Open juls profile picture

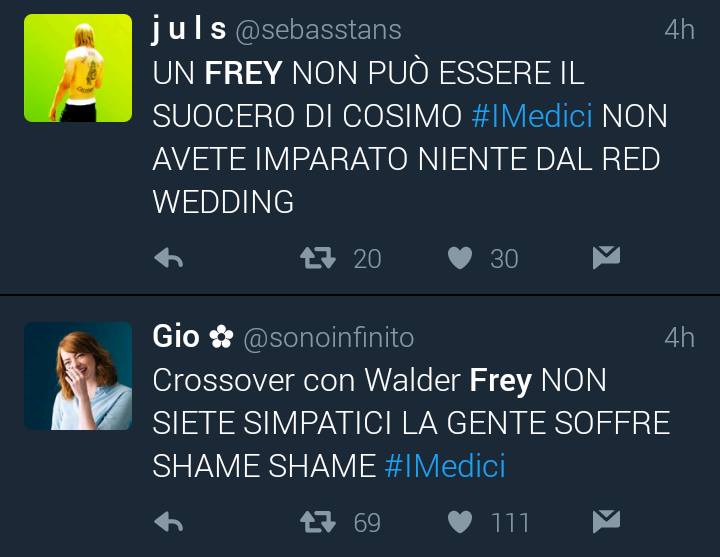[x=78, y=68]
